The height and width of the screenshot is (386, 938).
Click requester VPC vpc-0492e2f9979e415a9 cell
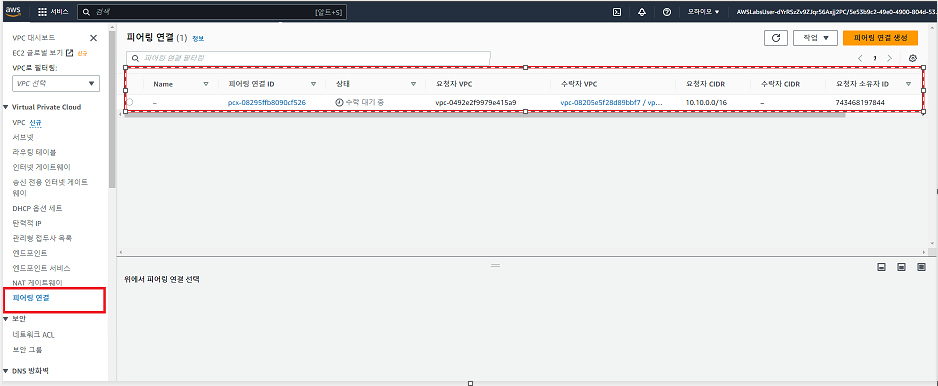tap(476, 102)
